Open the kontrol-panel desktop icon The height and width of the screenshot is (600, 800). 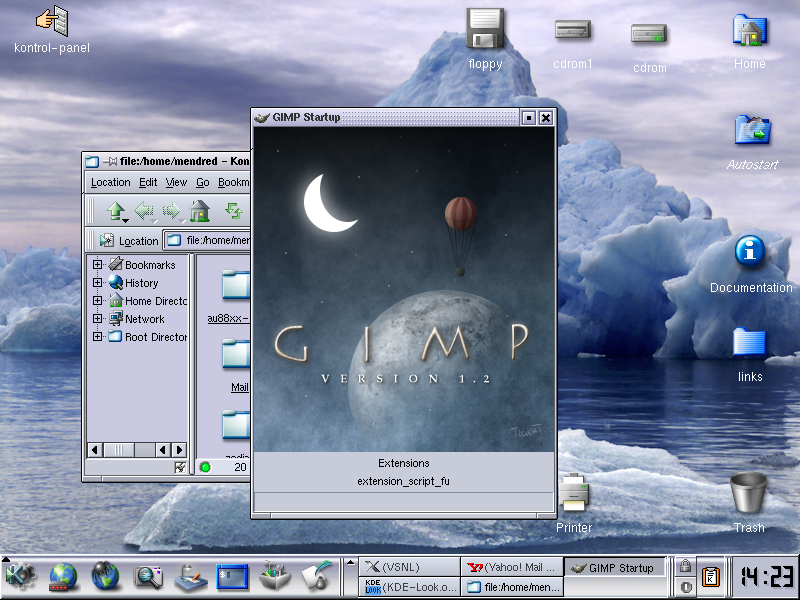pyautogui.click(x=52, y=21)
